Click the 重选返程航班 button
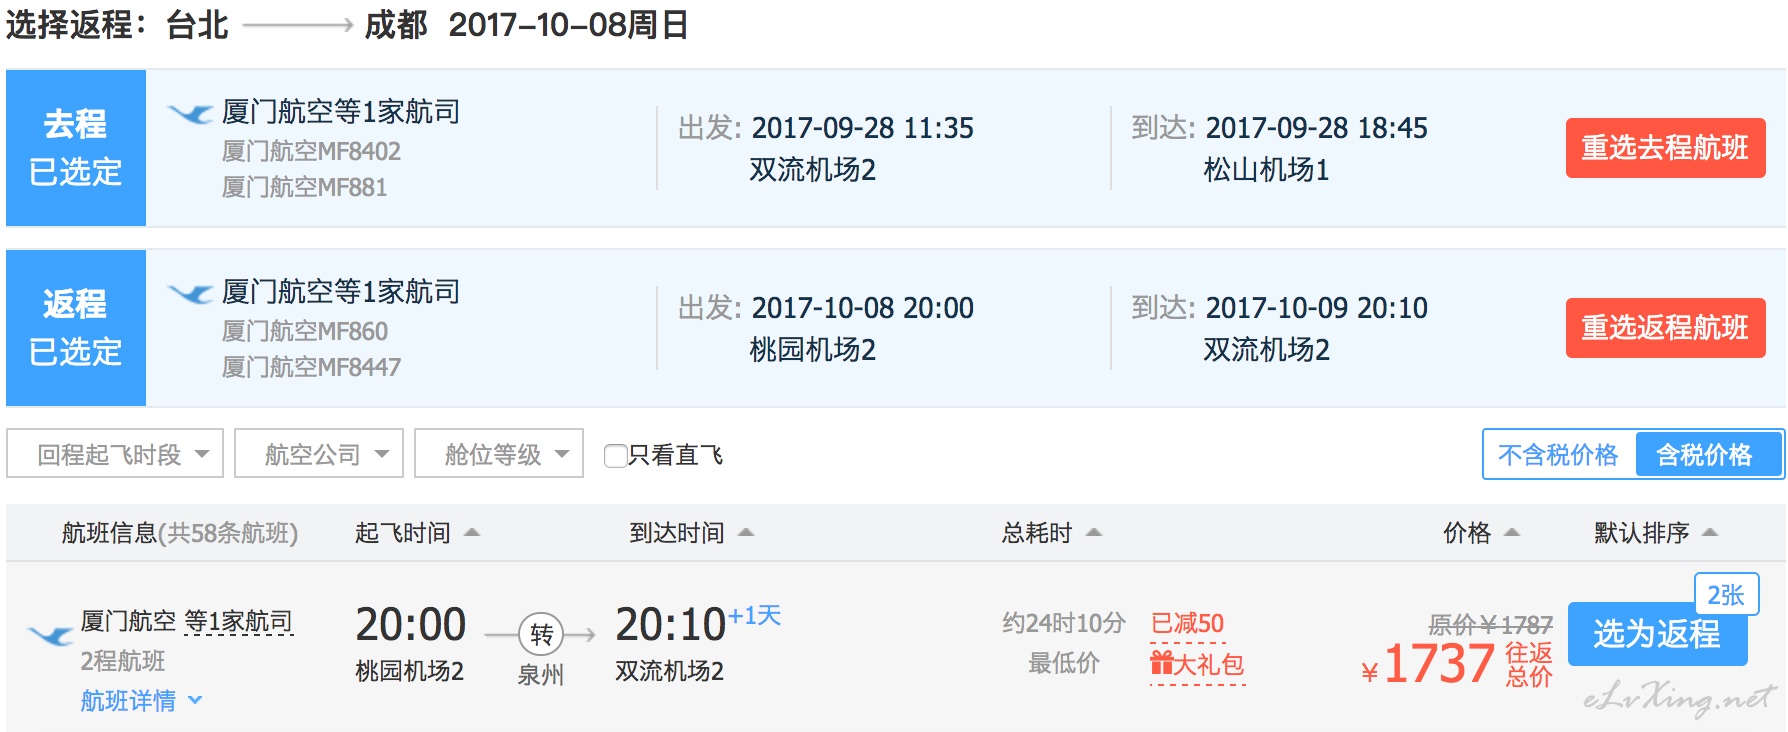Viewport: 1788px width, 732px height. (x=1665, y=328)
